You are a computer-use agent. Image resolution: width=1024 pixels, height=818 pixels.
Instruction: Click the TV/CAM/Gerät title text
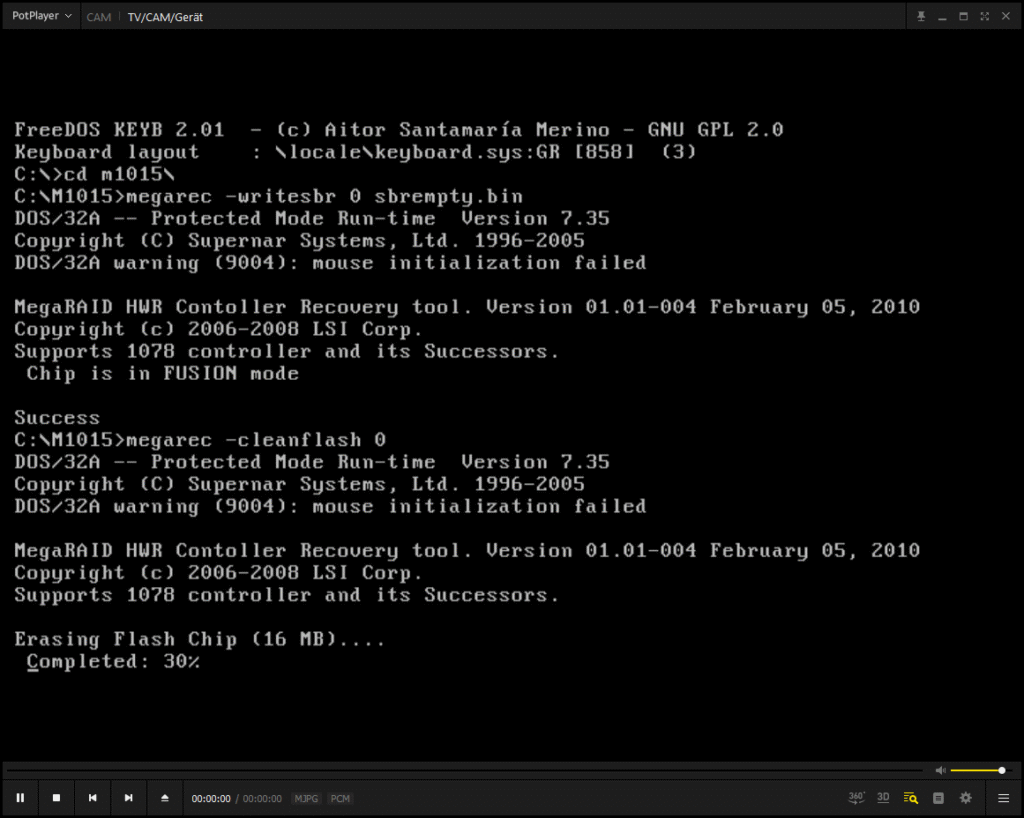tap(165, 17)
